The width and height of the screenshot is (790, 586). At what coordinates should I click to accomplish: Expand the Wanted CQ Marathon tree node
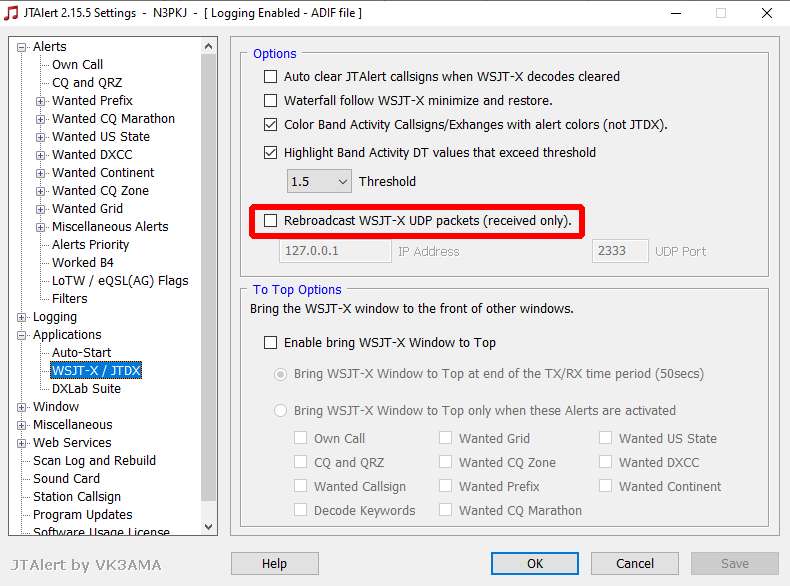click(x=40, y=119)
